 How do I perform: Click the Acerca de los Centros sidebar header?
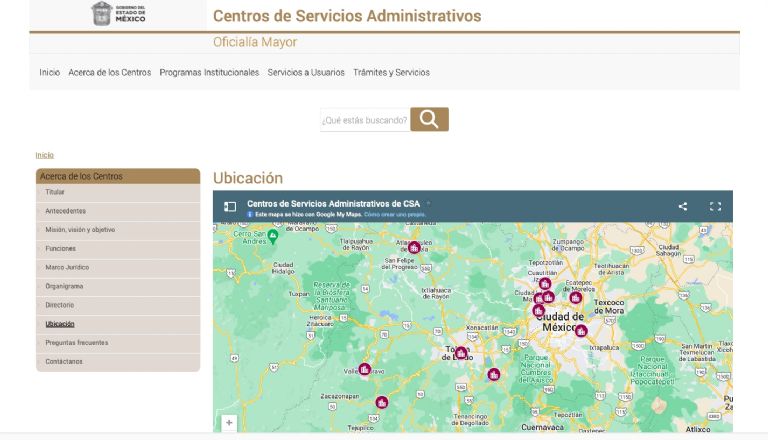[x=118, y=176]
